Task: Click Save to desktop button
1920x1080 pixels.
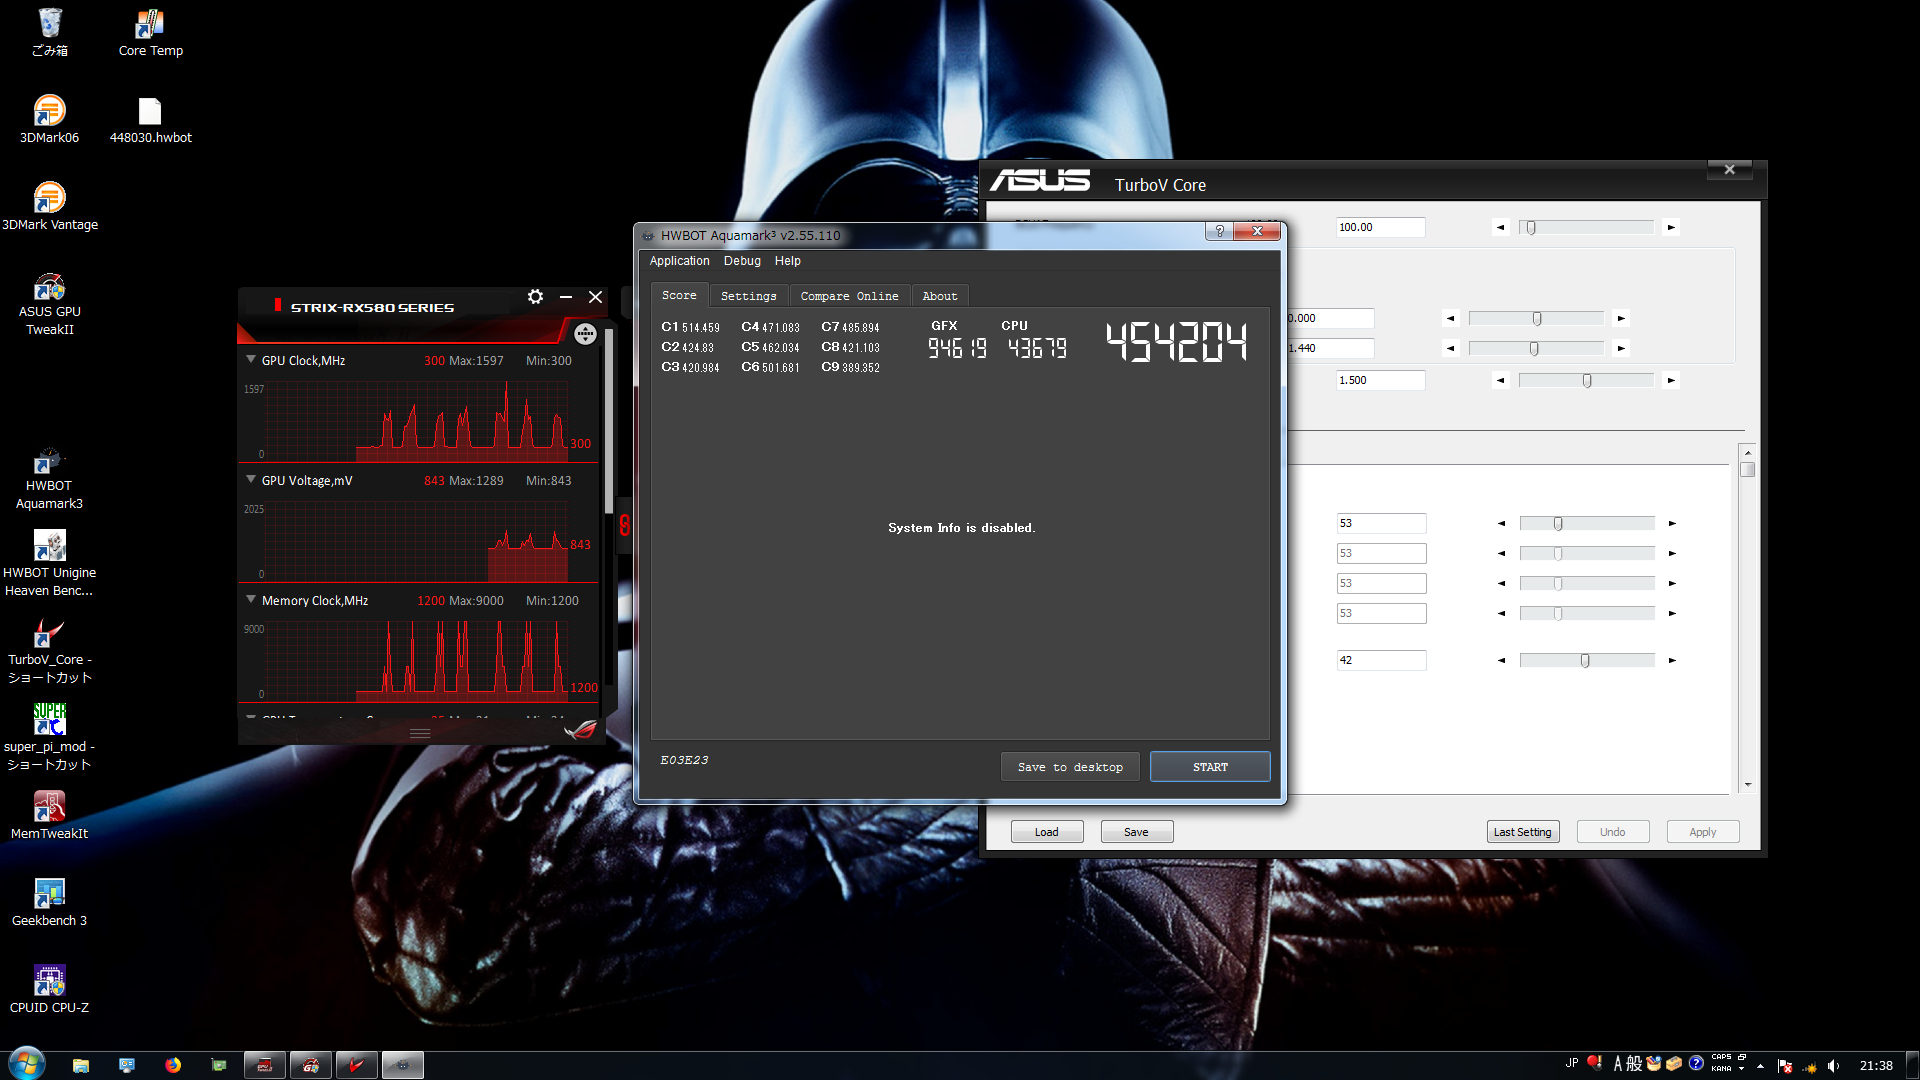Action: (x=1070, y=767)
